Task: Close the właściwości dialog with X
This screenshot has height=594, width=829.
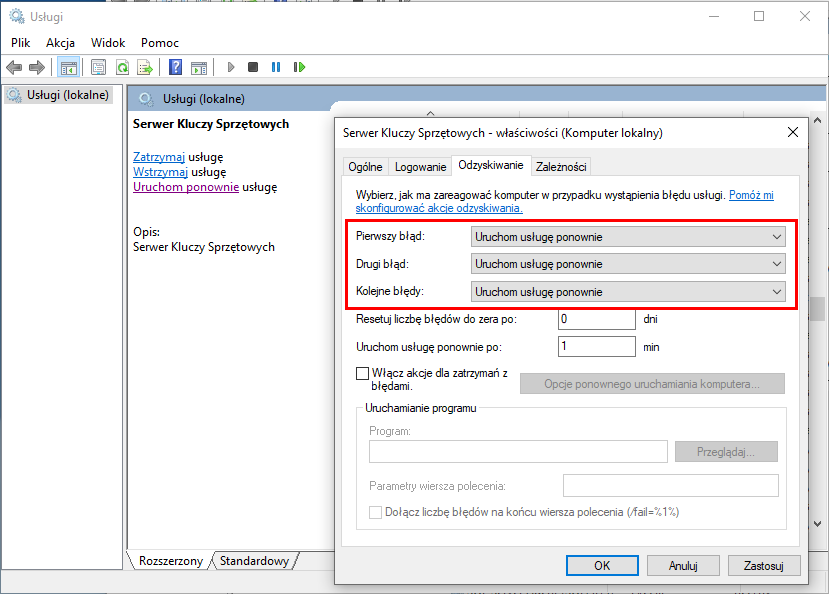Action: (x=793, y=132)
